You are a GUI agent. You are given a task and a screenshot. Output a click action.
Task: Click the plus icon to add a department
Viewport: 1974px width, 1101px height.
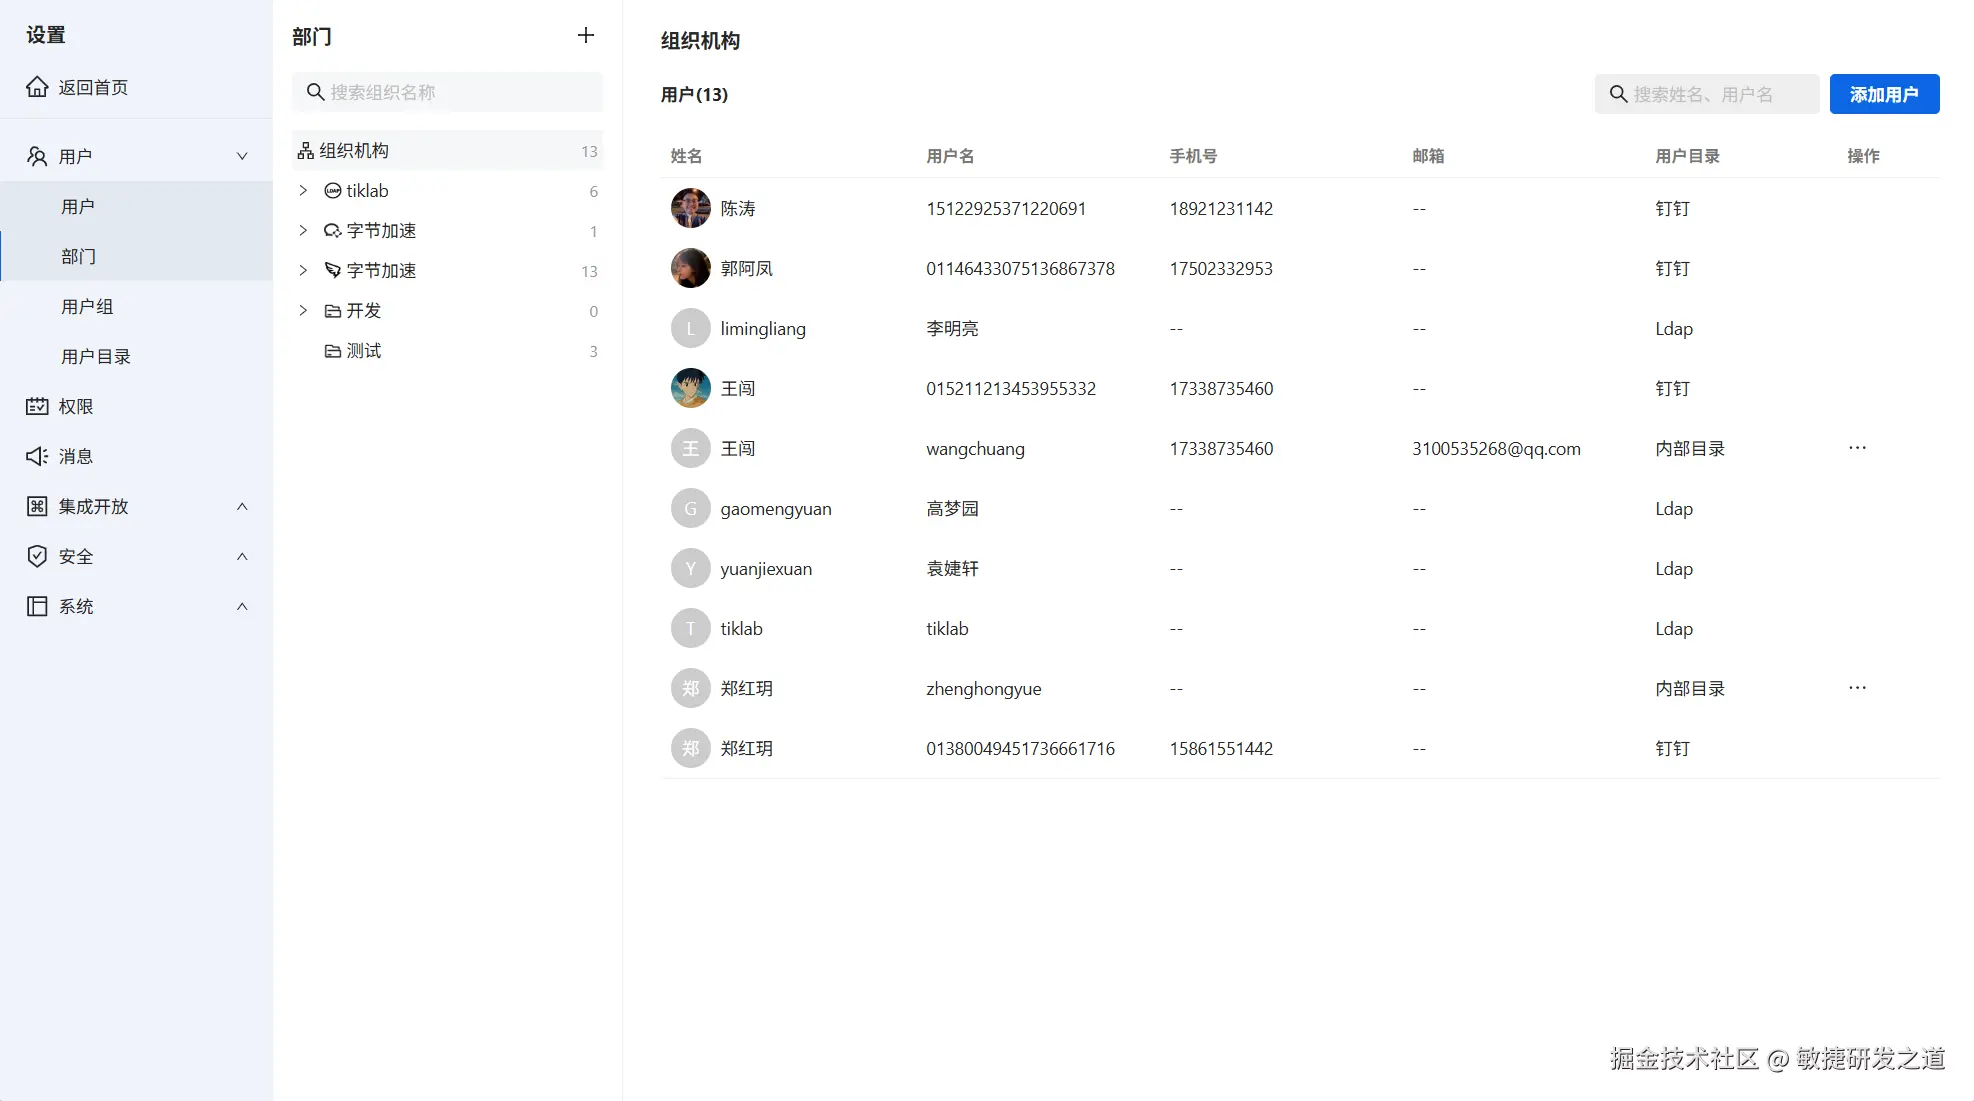585,35
